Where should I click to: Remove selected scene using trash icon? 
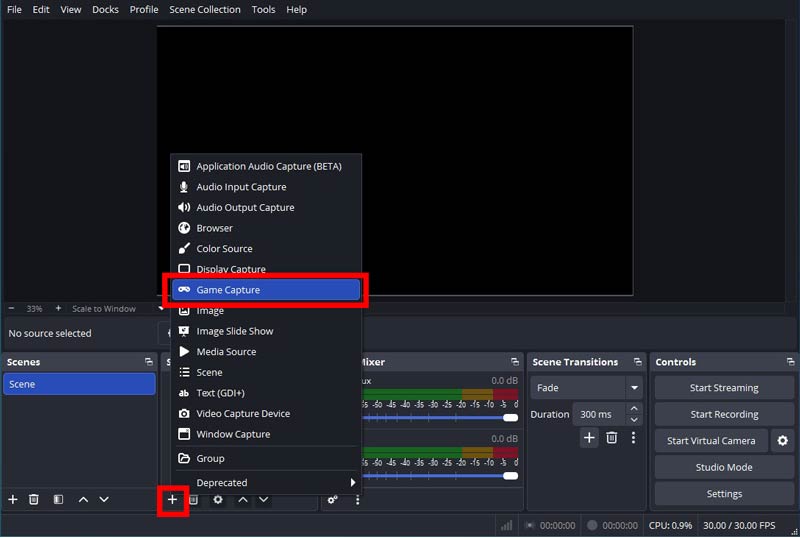(34, 499)
